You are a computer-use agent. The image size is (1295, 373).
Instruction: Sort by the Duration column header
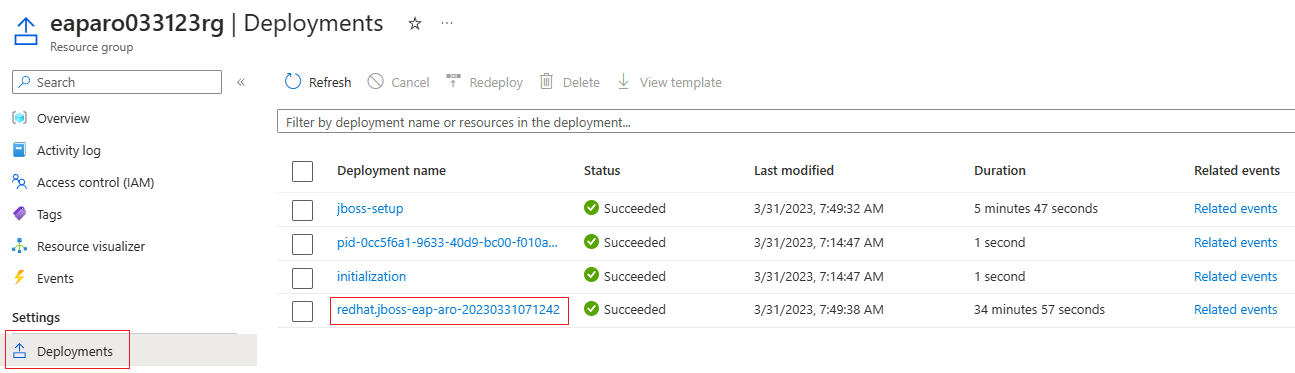point(1000,171)
